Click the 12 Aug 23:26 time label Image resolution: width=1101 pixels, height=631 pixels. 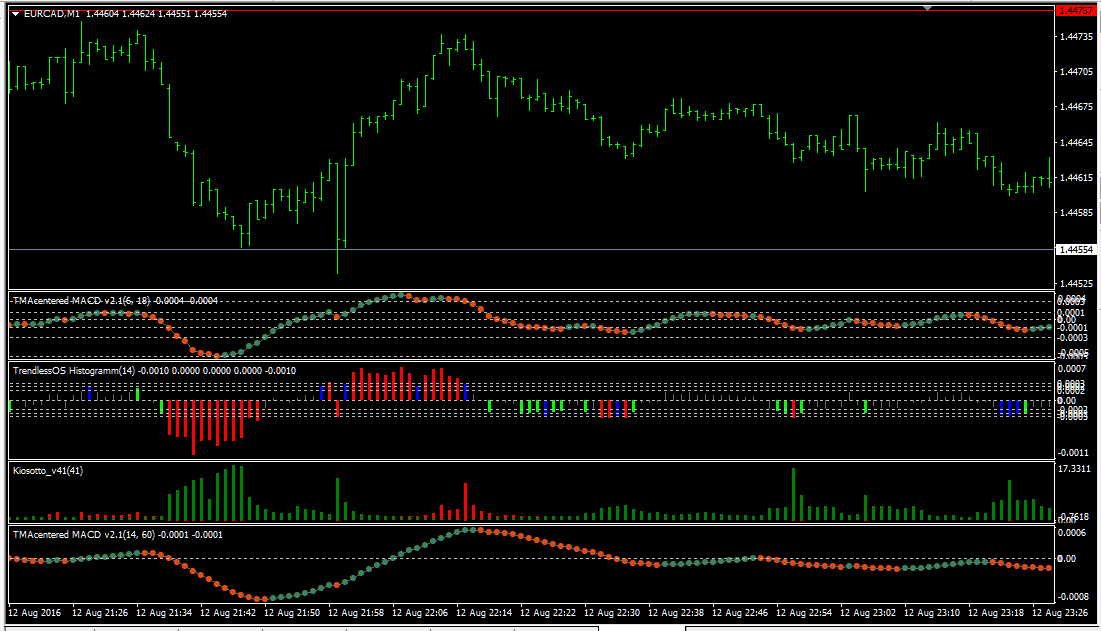pos(1060,613)
